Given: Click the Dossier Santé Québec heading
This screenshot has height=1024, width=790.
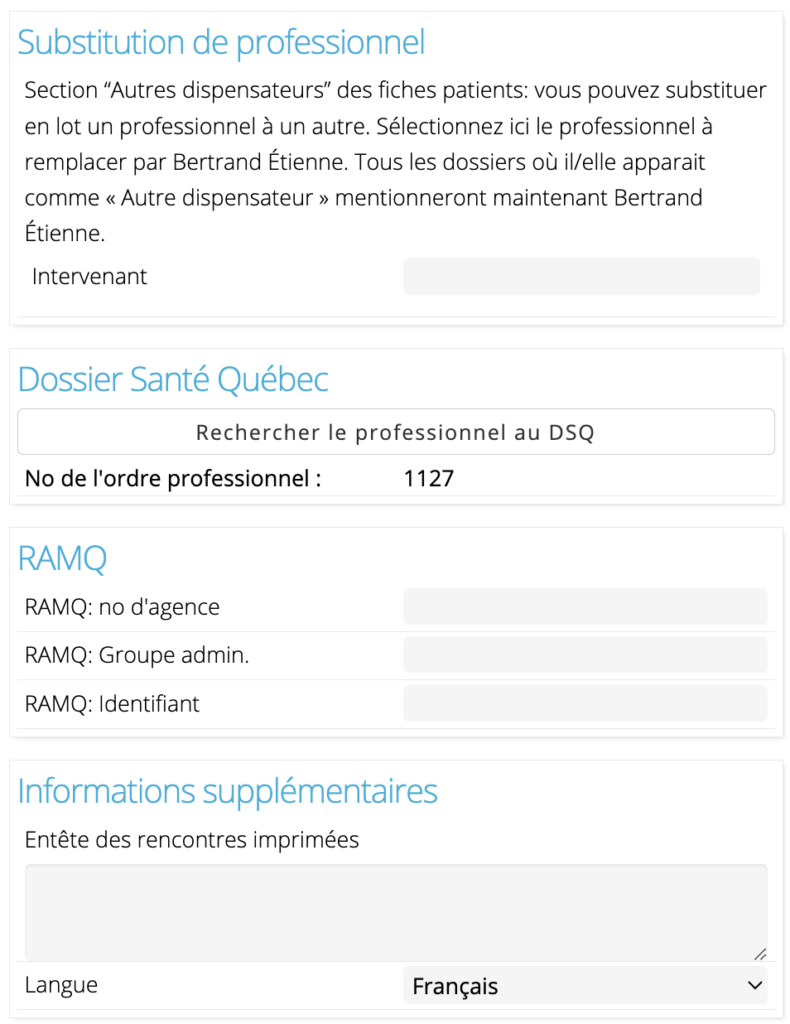Looking at the screenshot, I should pyautogui.click(x=173, y=379).
